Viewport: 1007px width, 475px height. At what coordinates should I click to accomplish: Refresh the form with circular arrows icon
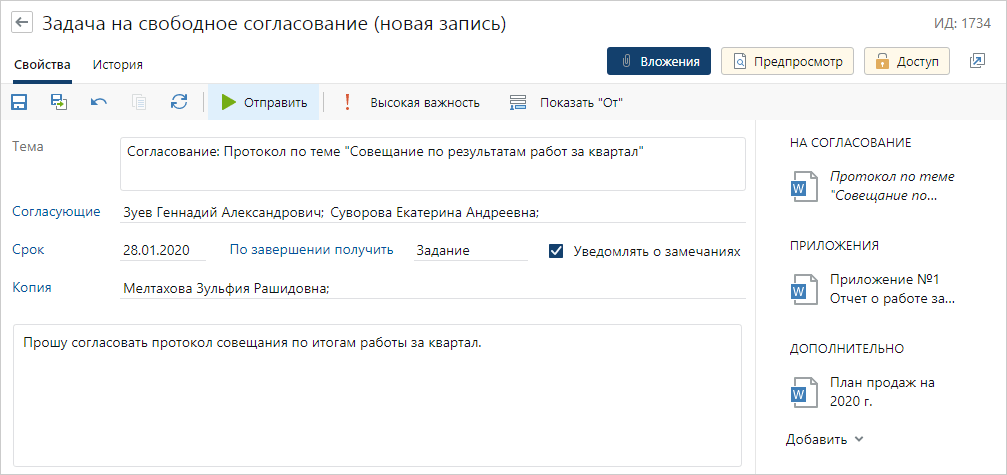(179, 102)
